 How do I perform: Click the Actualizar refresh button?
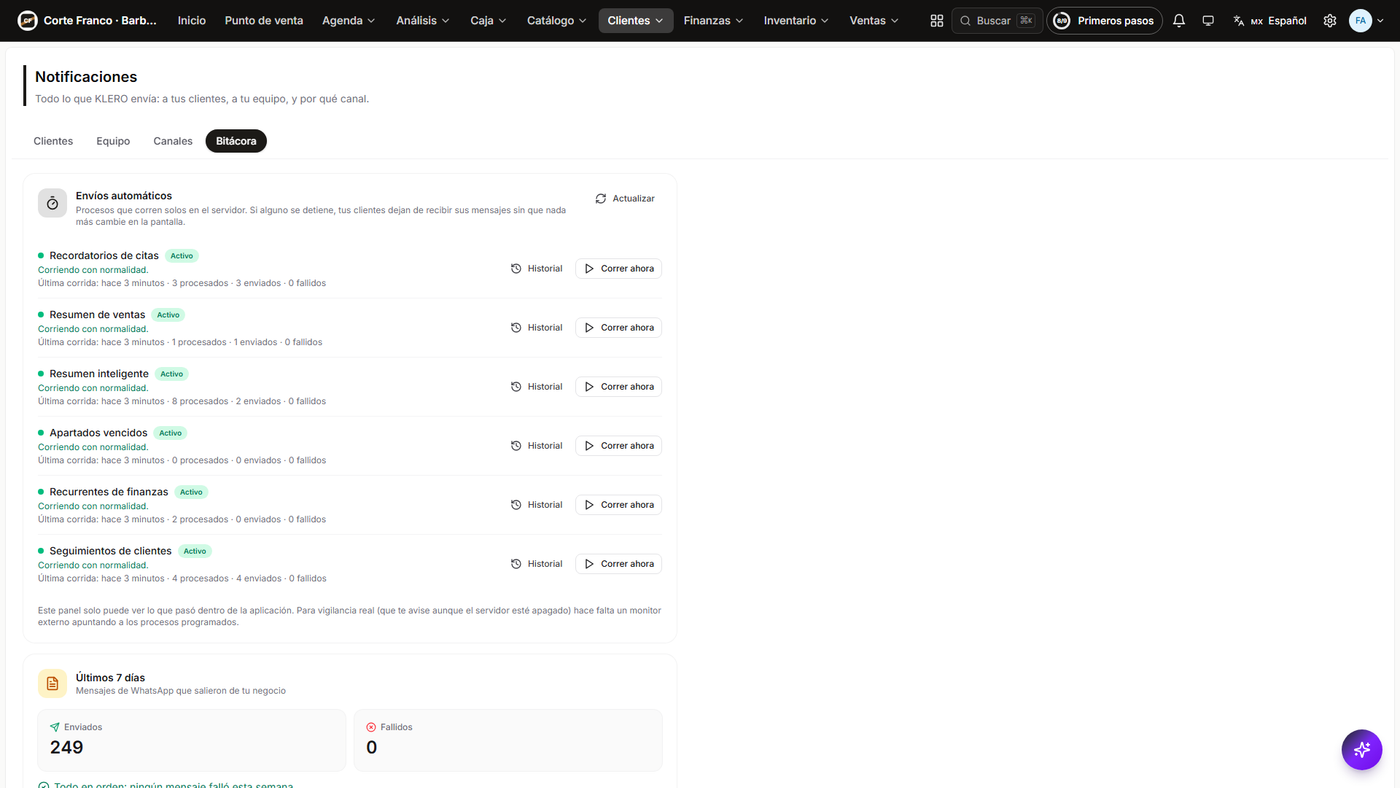[625, 199]
